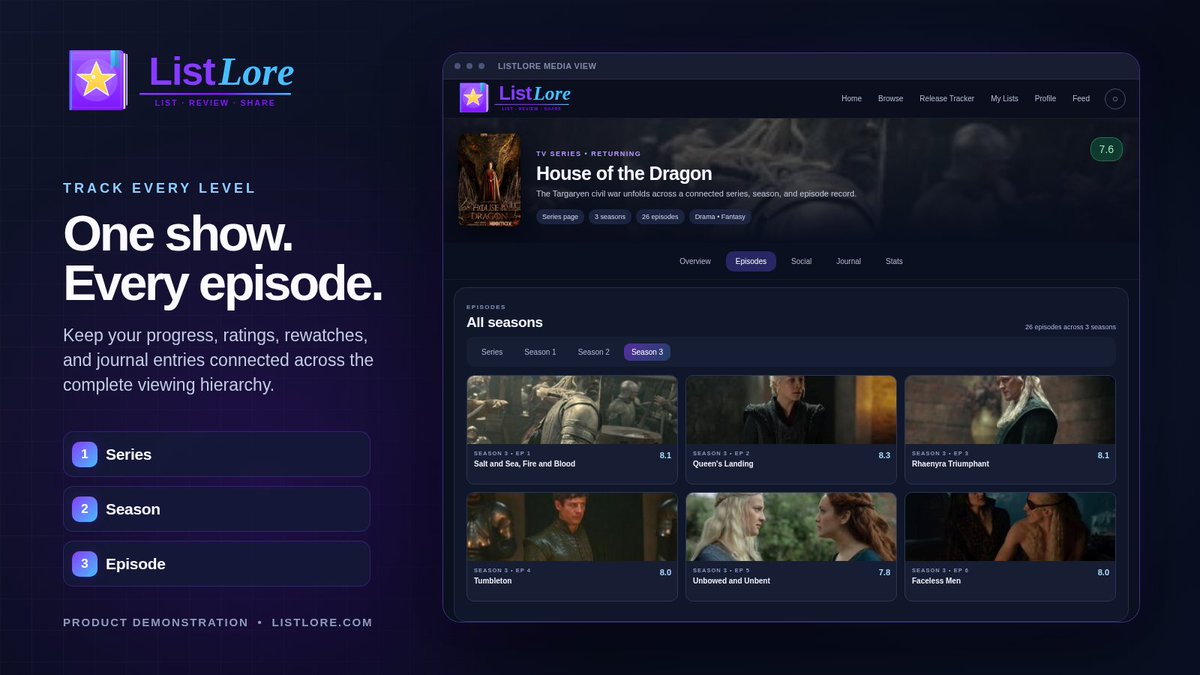The height and width of the screenshot is (675, 1200).
Task: Click the LISTLORE.COM footer text
Action: 322,622
